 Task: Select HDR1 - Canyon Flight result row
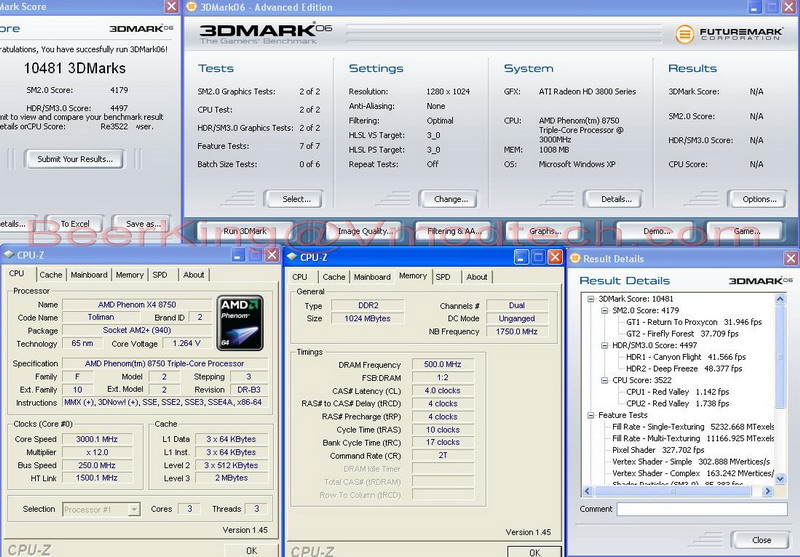click(x=686, y=357)
